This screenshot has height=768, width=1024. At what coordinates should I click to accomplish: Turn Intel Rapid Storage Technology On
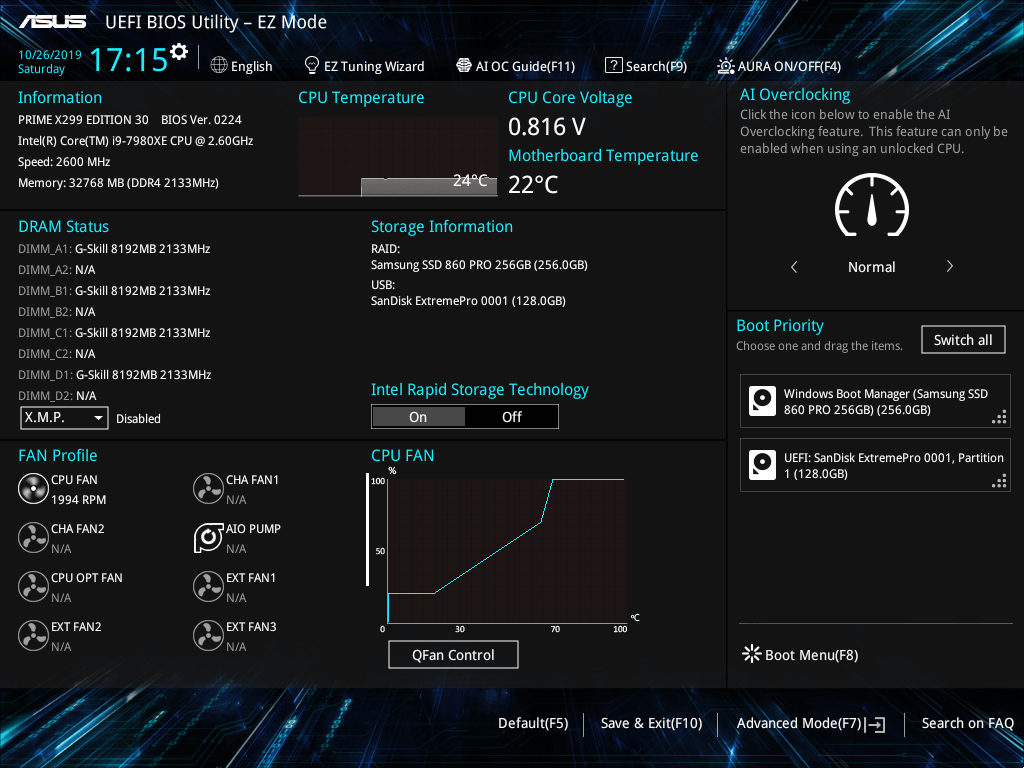point(418,417)
